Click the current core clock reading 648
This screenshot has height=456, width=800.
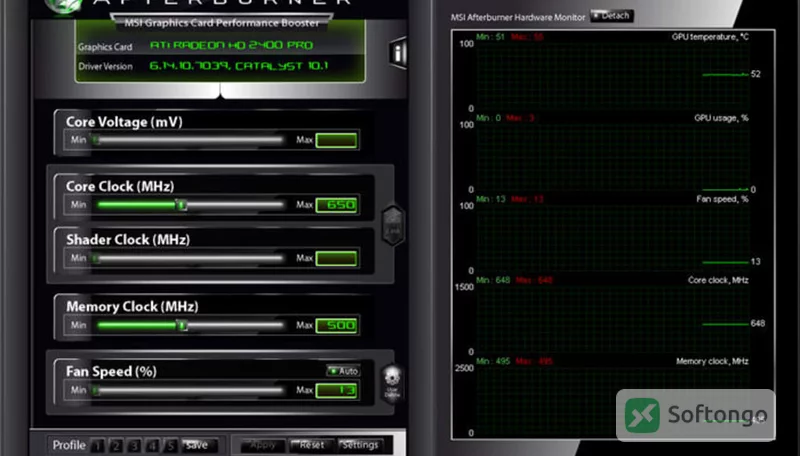pyautogui.click(x=758, y=323)
